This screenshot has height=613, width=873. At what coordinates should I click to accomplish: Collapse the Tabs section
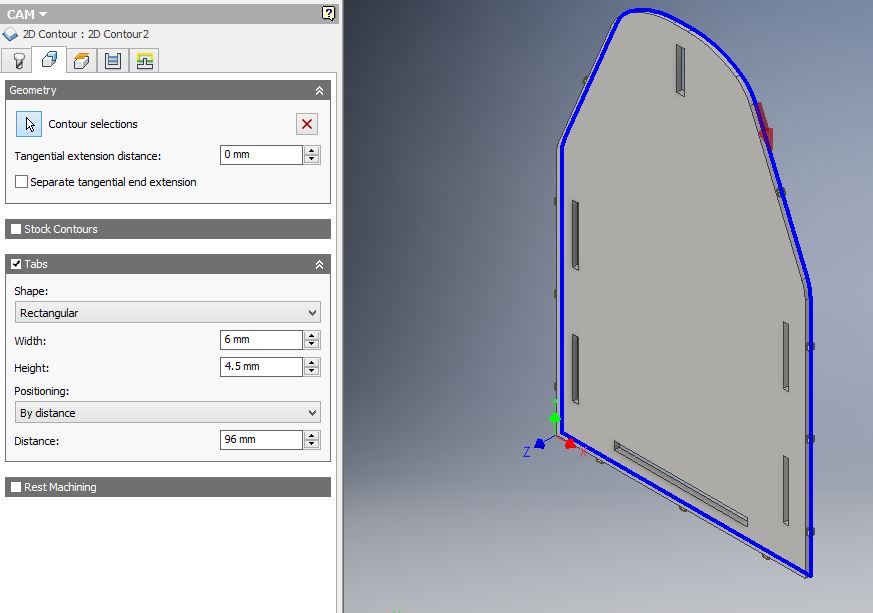(x=319, y=264)
